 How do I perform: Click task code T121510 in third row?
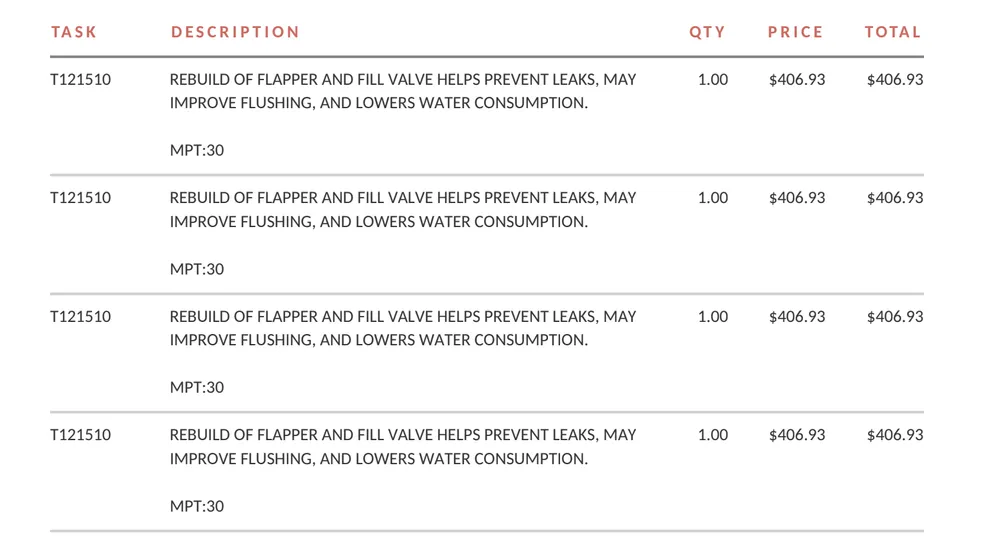pos(81,317)
